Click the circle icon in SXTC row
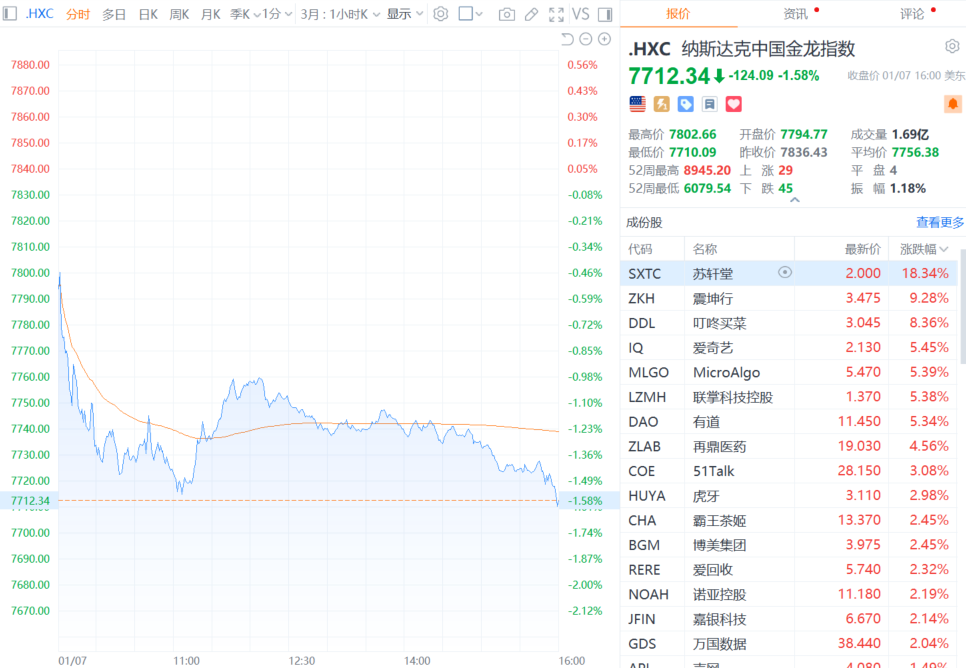This screenshot has width=966, height=668. 785,272
